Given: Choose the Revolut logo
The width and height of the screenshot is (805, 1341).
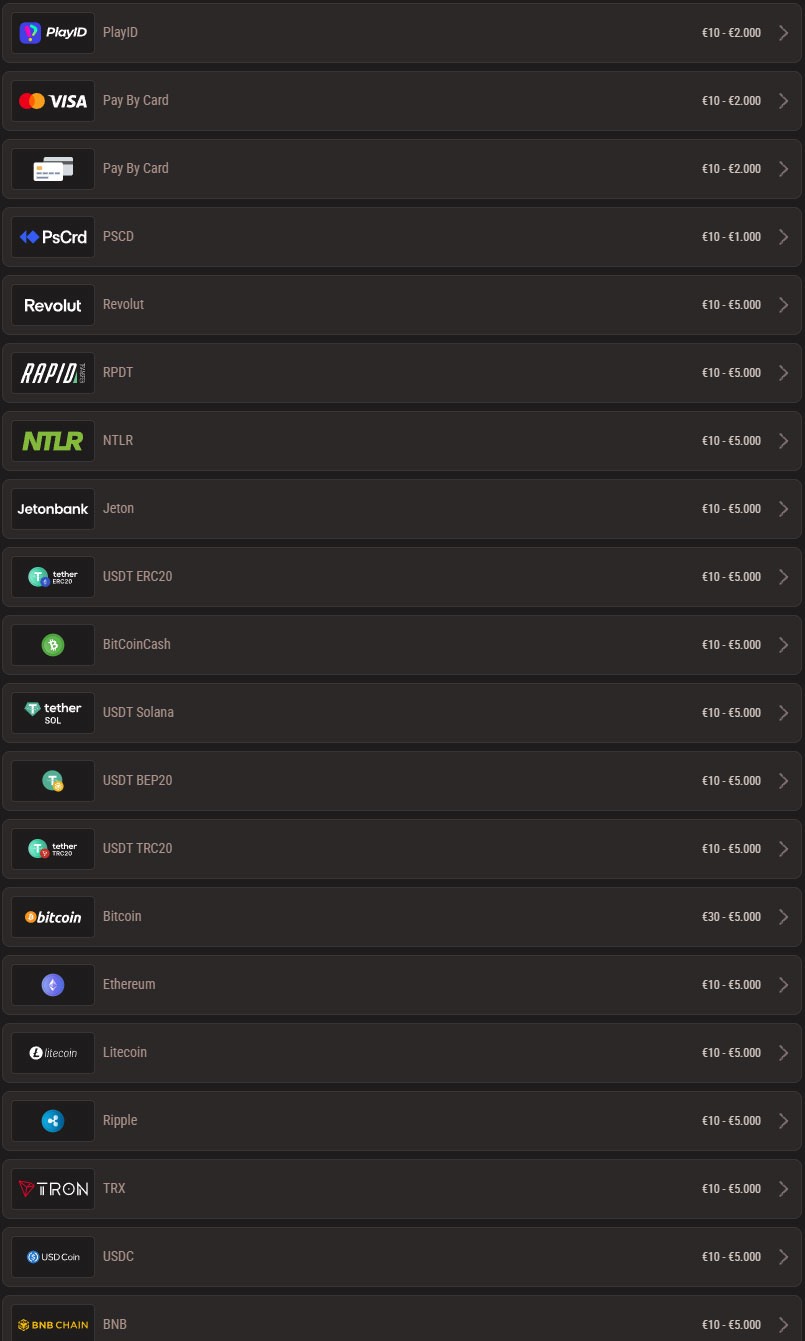Looking at the screenshot, I should point(53,305).
